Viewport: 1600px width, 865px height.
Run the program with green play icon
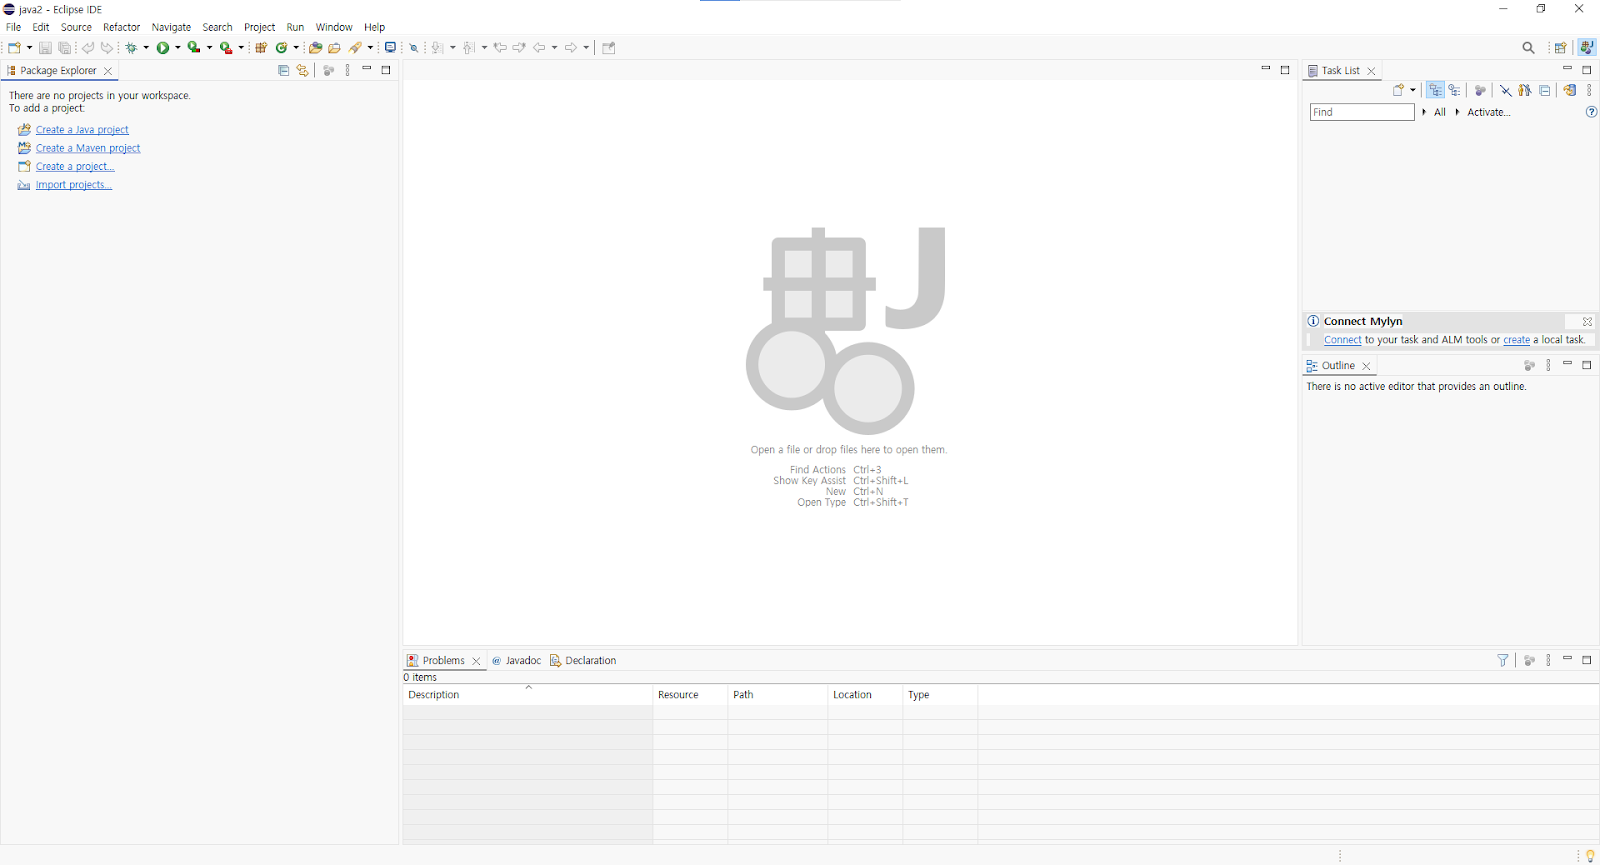click(163, 47)
